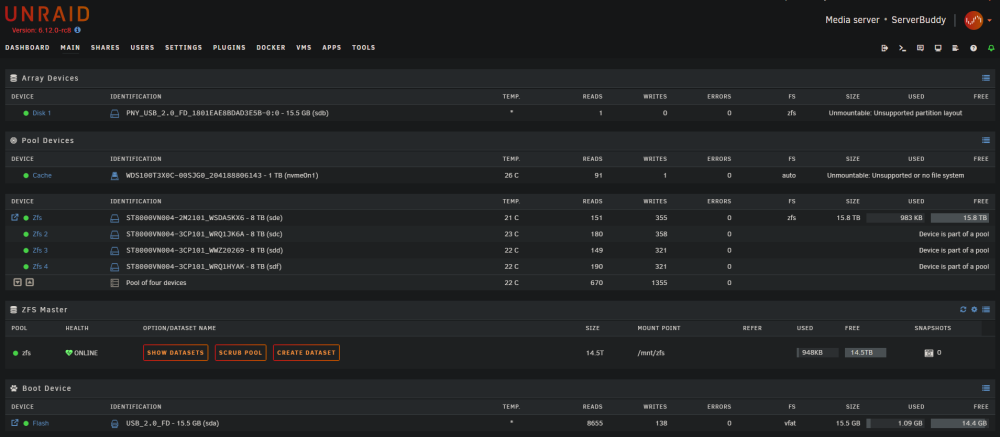Click the Flash 14.4 GB free bar
The height and width of the screenshot is (437, 1000).
(x=960, y=423)
